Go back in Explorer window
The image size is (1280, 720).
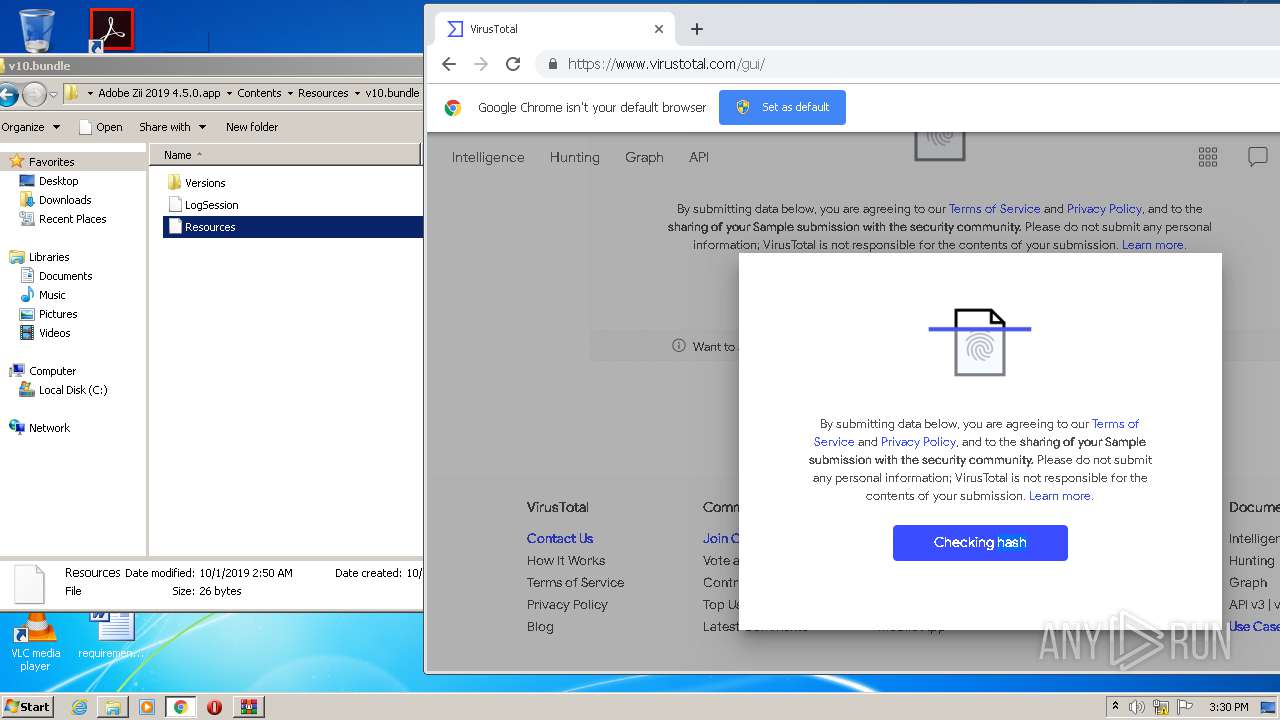coord(8,94)
